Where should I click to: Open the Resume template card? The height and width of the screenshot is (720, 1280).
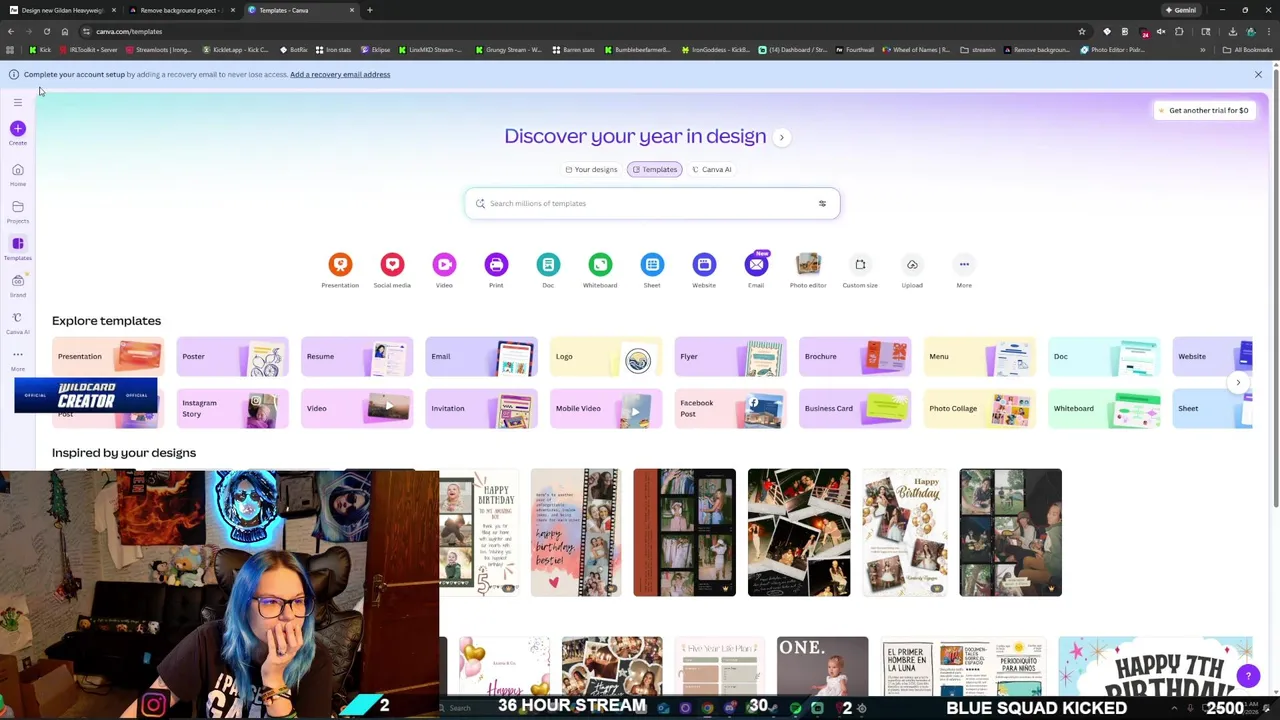357,356
